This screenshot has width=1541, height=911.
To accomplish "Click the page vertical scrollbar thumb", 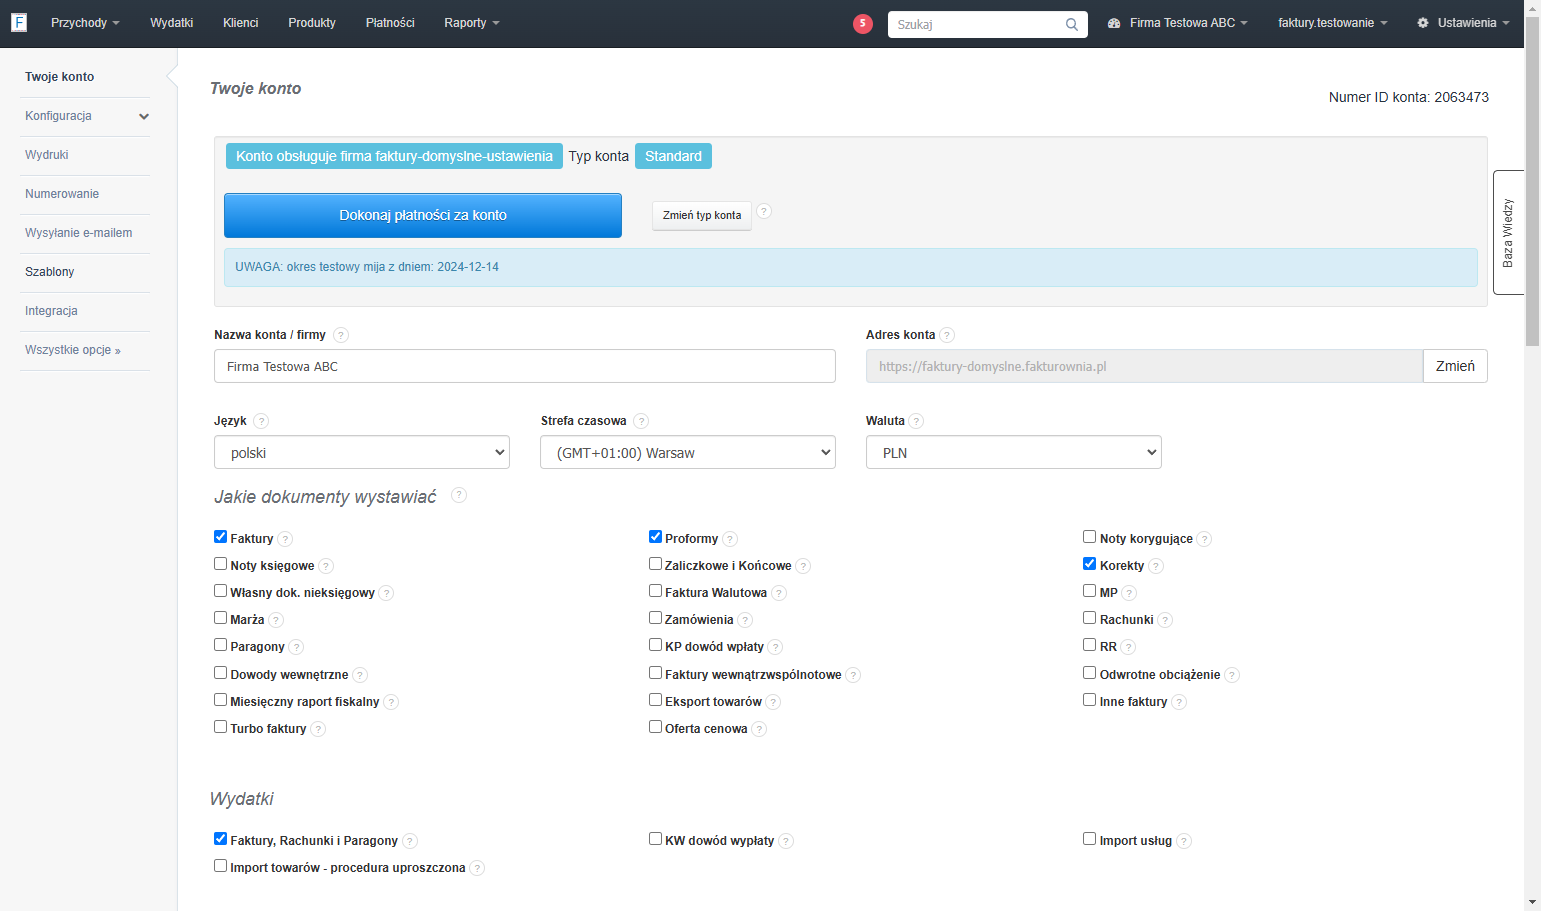I will pos(1532,183).
